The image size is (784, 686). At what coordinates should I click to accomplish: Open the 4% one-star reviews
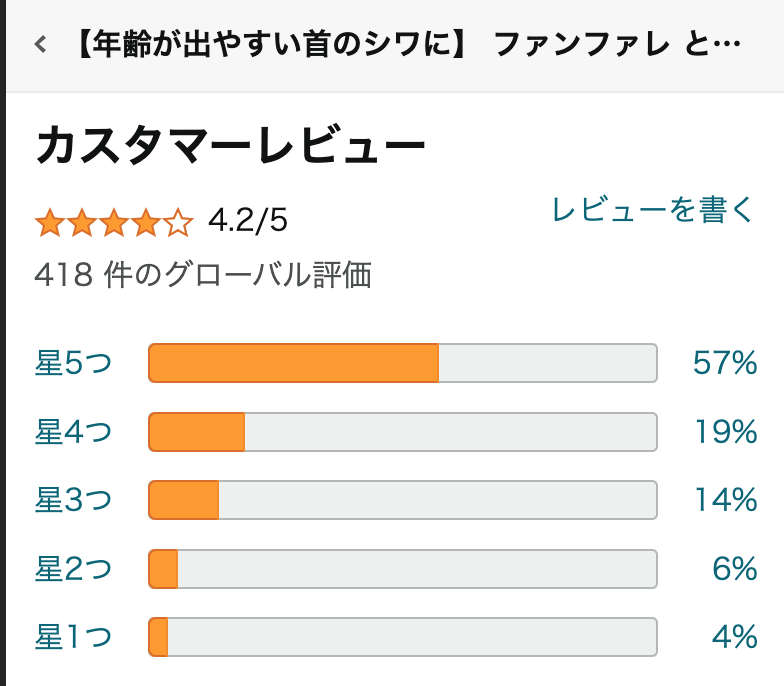coord(734,637)
